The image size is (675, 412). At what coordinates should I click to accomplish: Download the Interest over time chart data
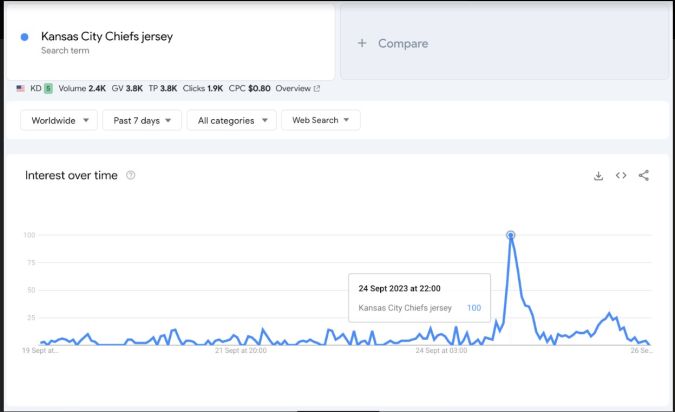pyautogui.click(x=598, y=176)
